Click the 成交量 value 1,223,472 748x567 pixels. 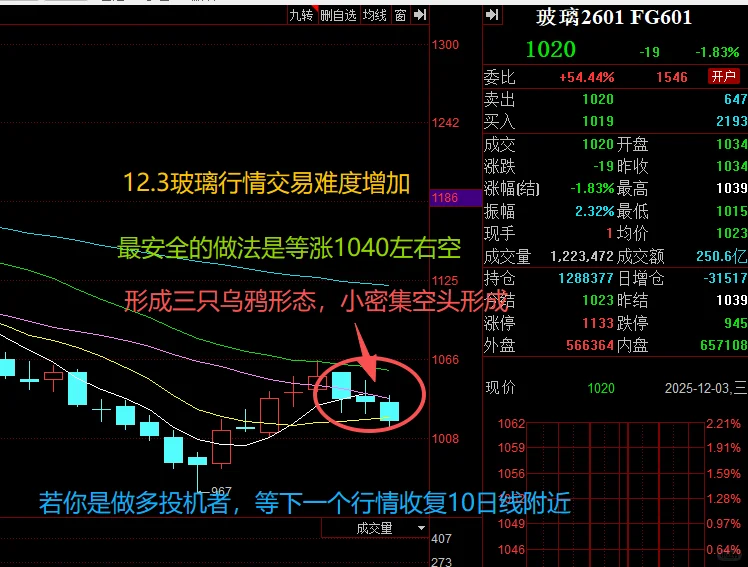click(582, 257)
